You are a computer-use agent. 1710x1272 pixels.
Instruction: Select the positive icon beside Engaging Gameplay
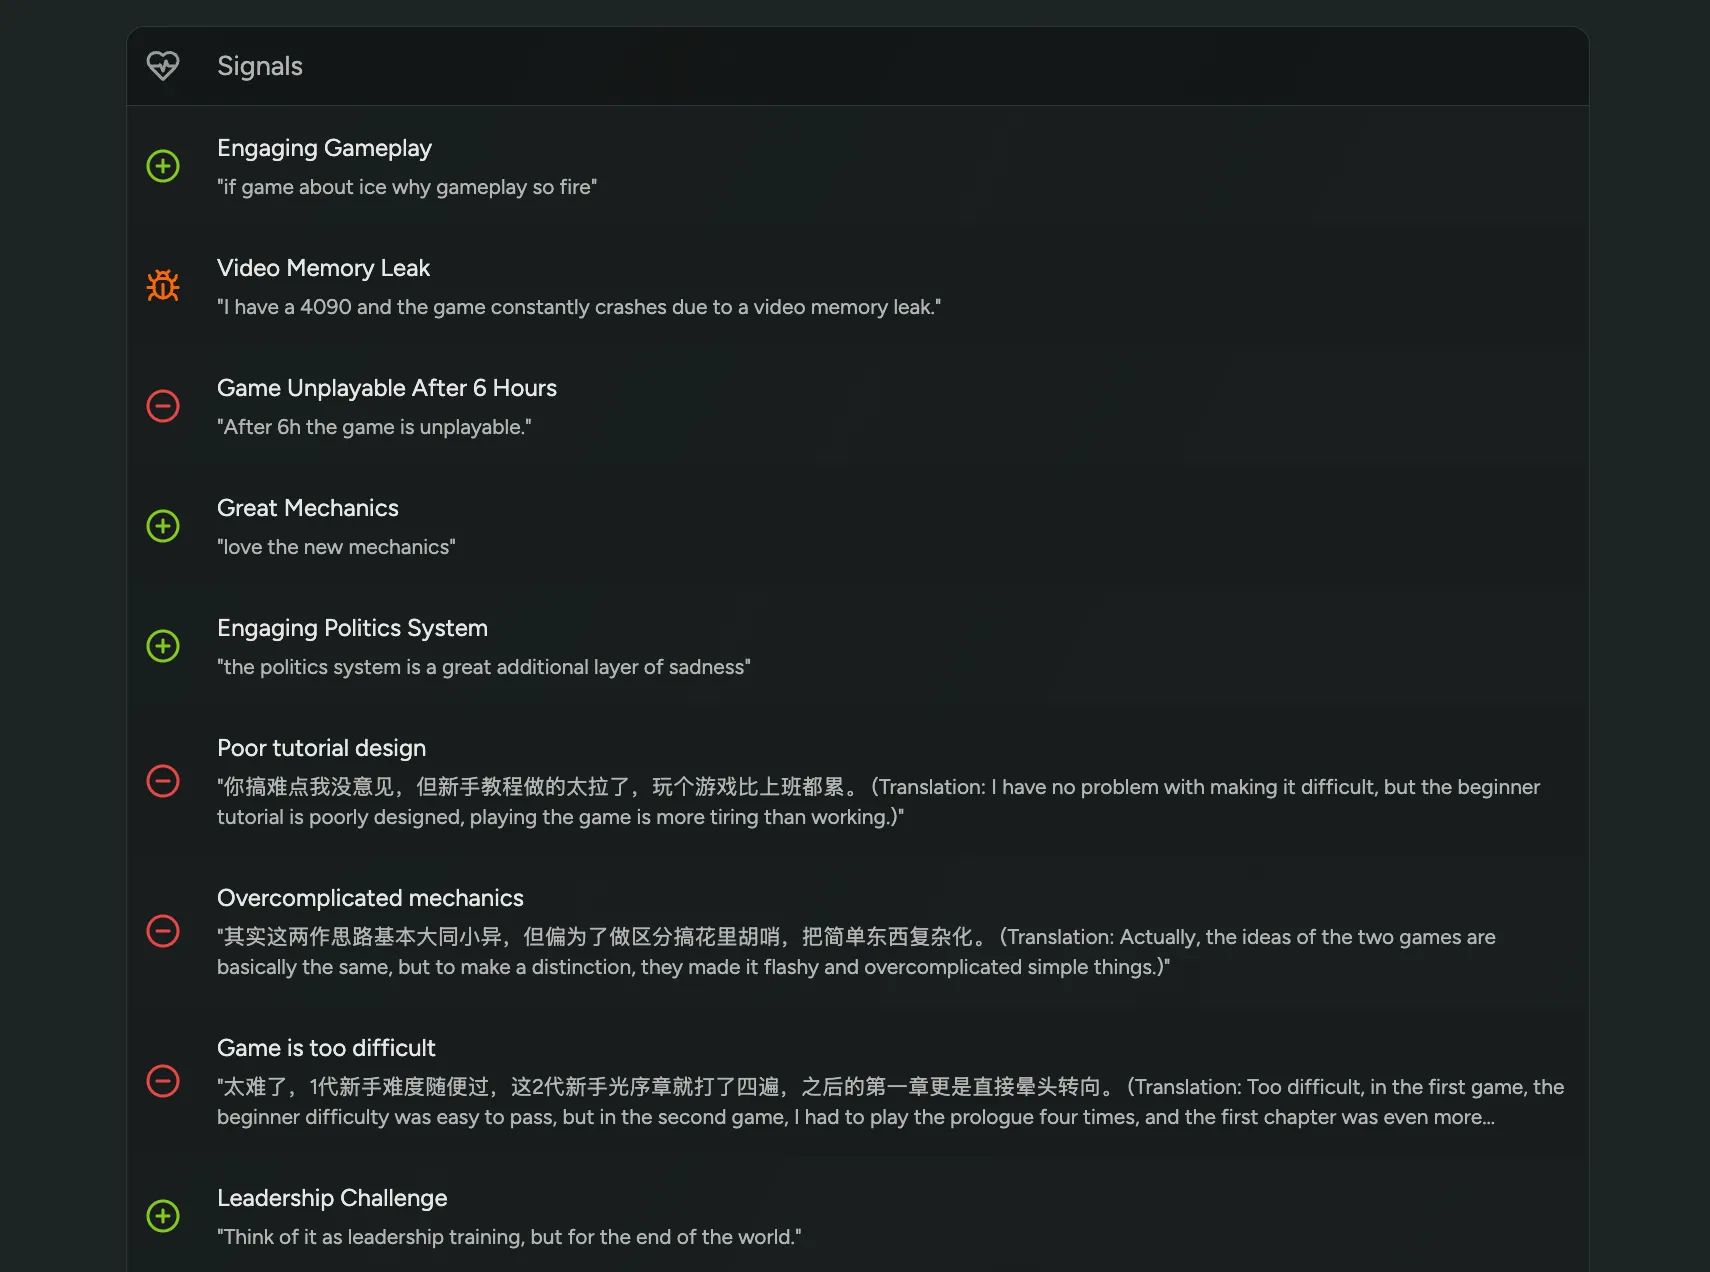pyautogui.click(x=163, y=166)
